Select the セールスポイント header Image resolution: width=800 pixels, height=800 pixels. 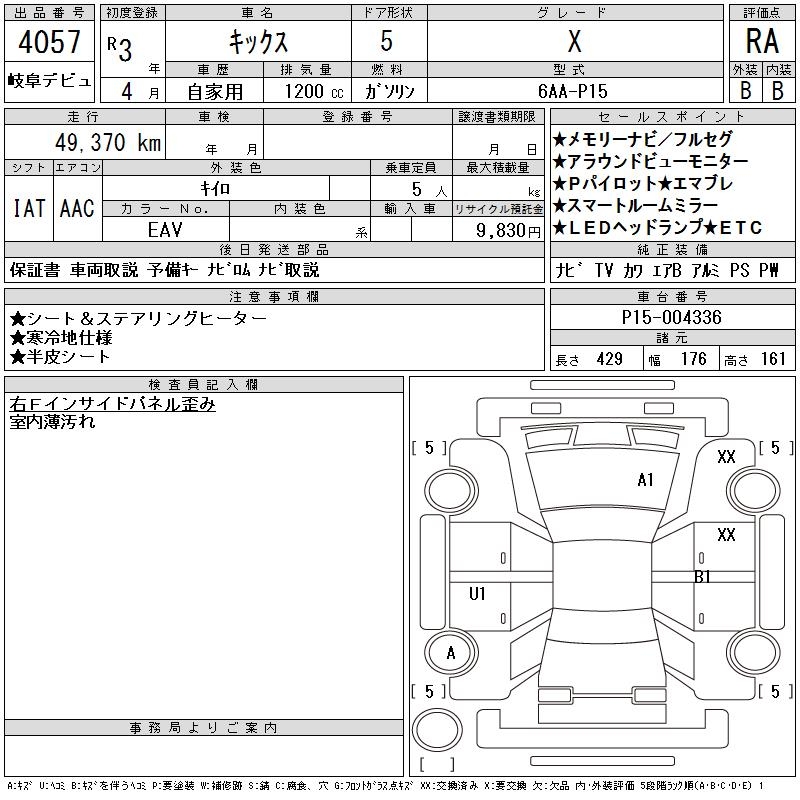coord(672,116)
